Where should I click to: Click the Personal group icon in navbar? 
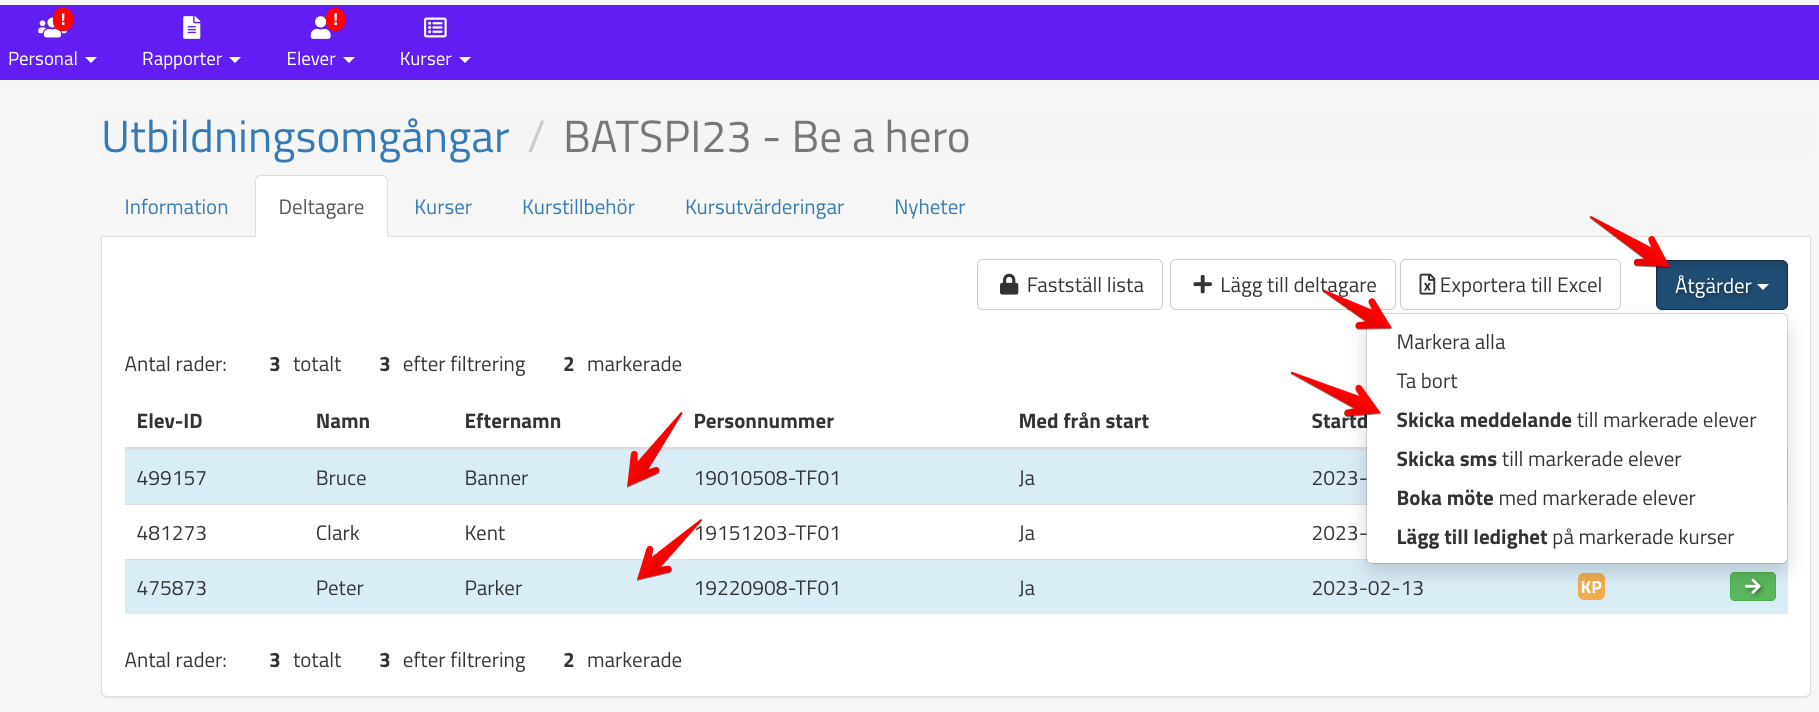(50, 27)
